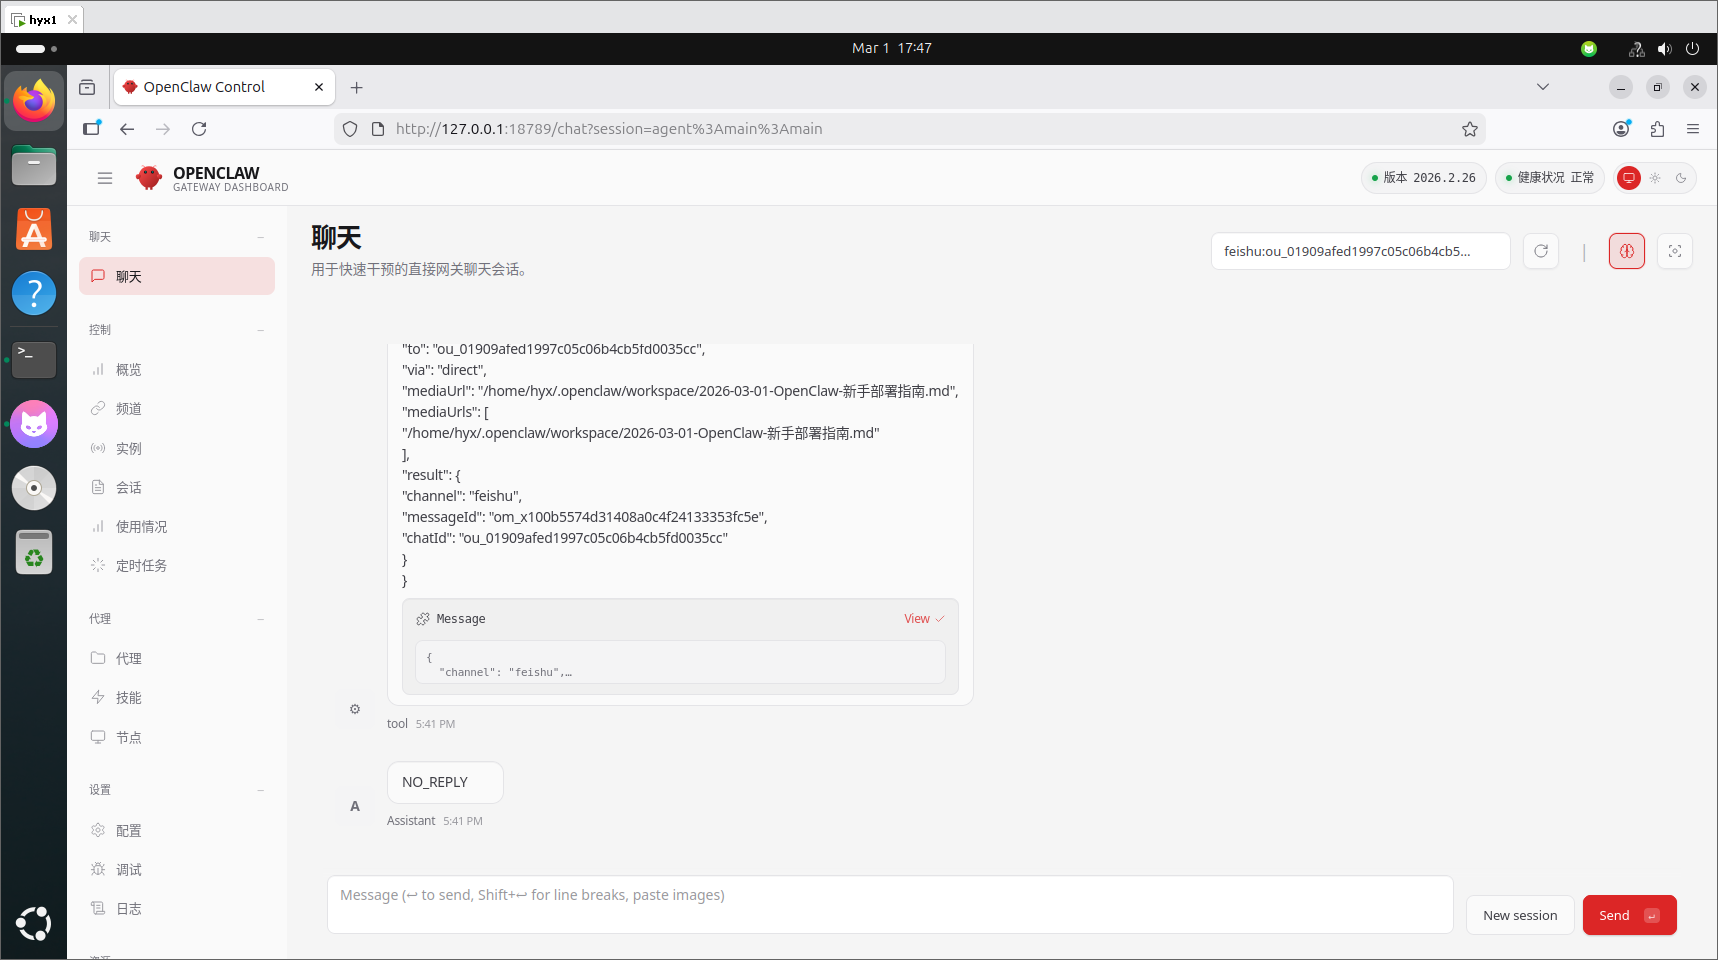Click the NO_REPLY assistant message bubble

445,782
